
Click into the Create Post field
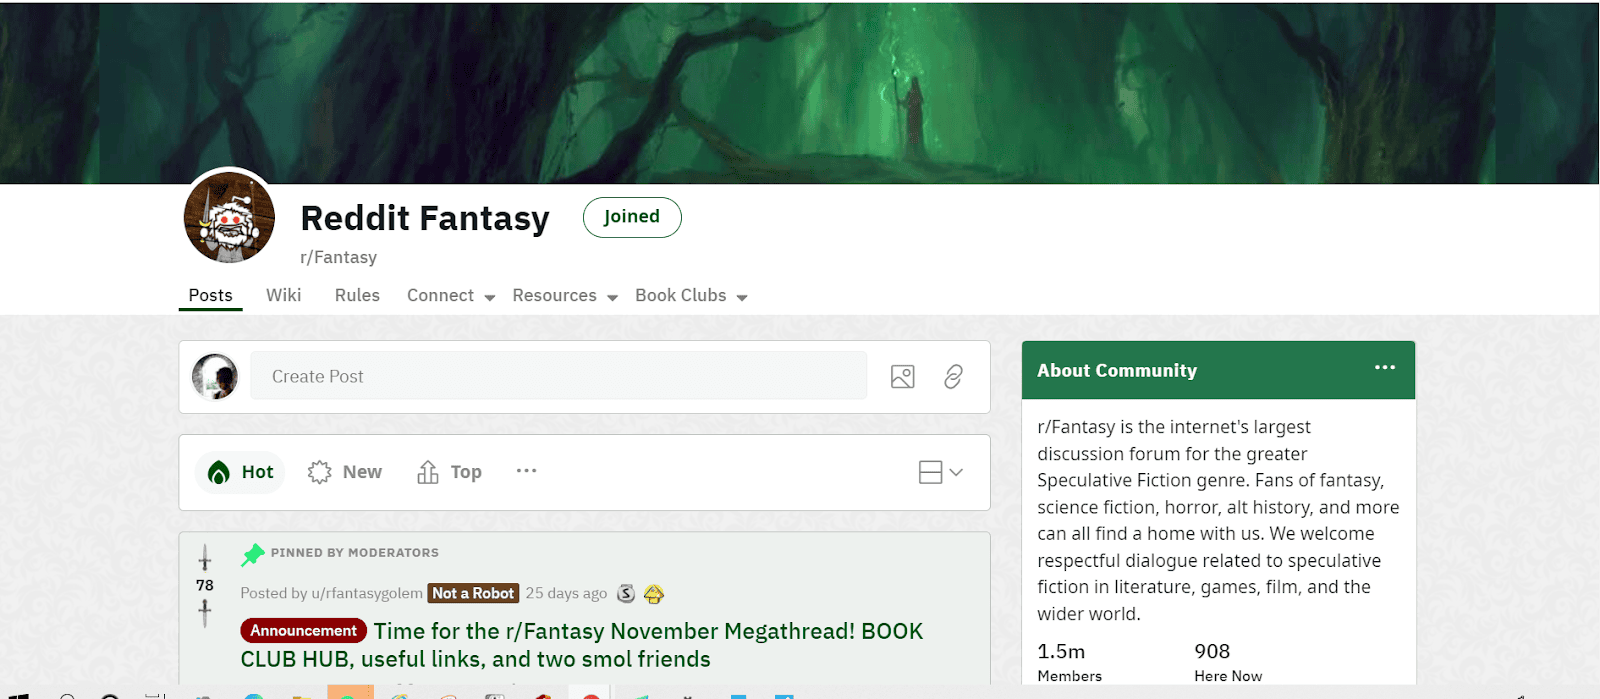point(558,376)
